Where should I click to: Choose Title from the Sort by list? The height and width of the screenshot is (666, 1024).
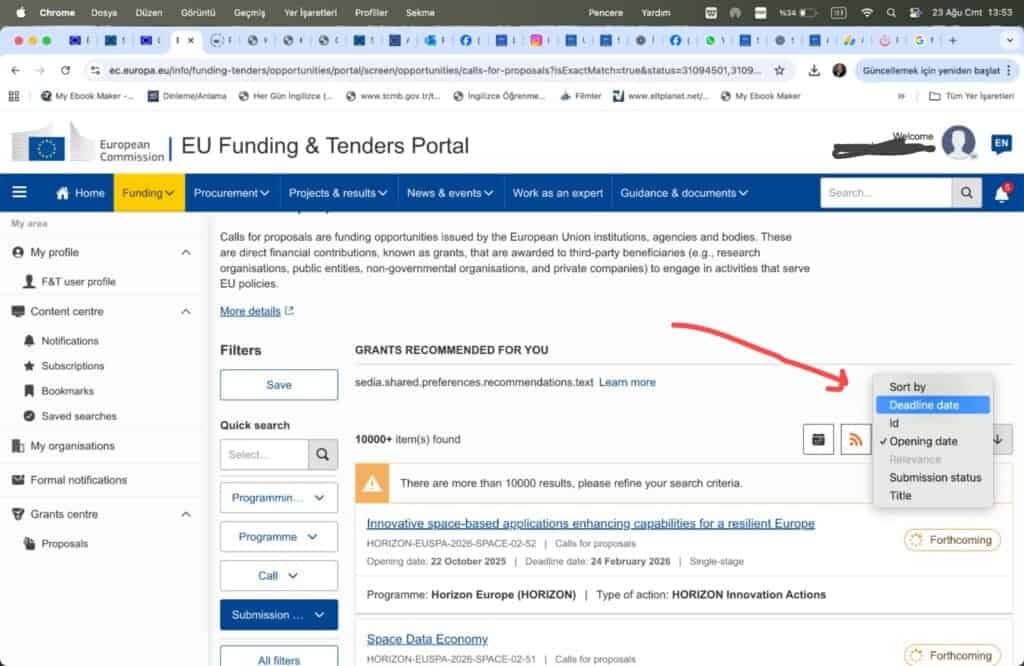[900, 495]
